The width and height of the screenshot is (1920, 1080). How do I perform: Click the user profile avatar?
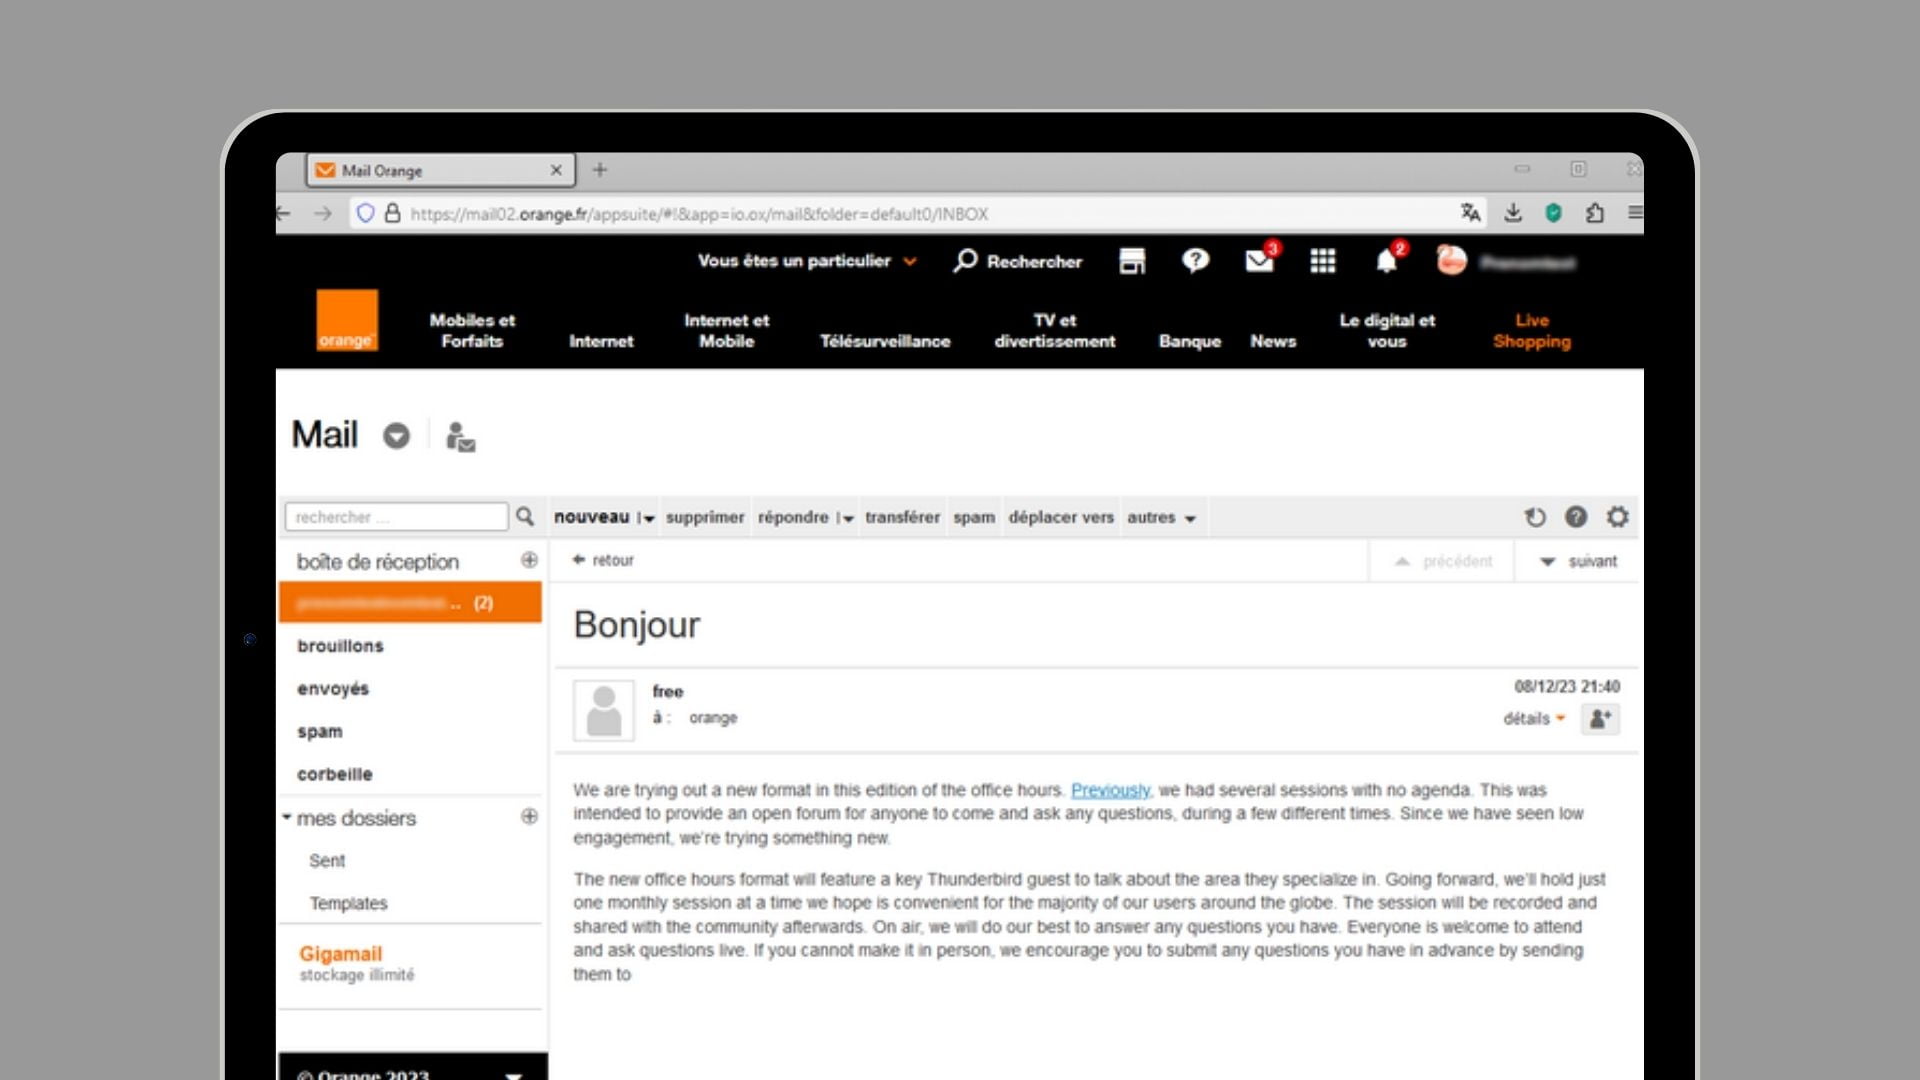[1452, 260]
